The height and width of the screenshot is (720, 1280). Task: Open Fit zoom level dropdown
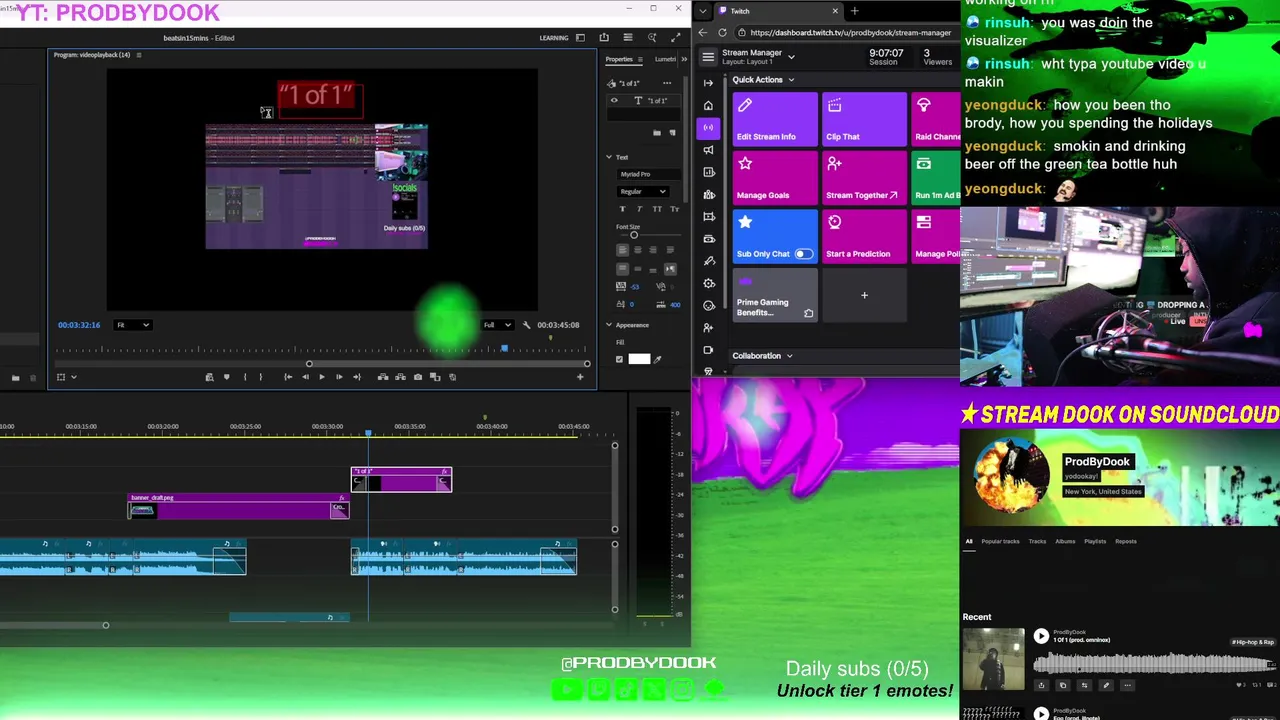pyautogui.click(x=132, y=325)
